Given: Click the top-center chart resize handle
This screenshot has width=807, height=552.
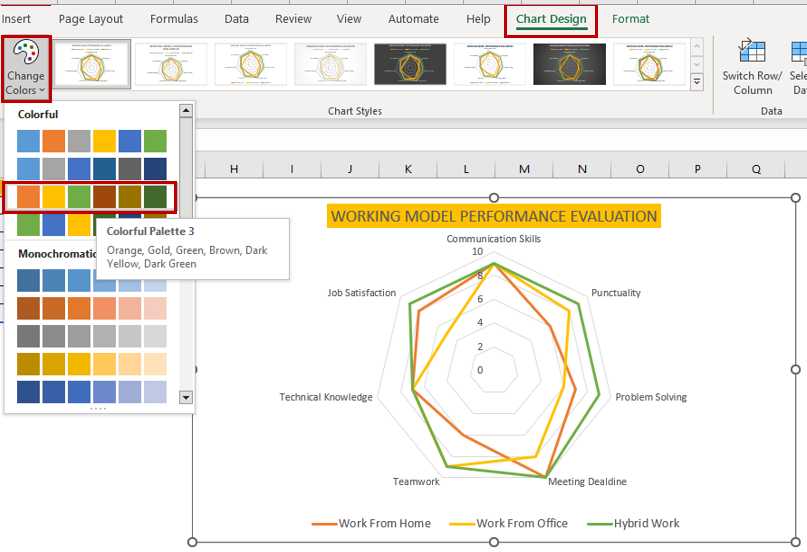Looking at the screenshot, I should (494, 198).
